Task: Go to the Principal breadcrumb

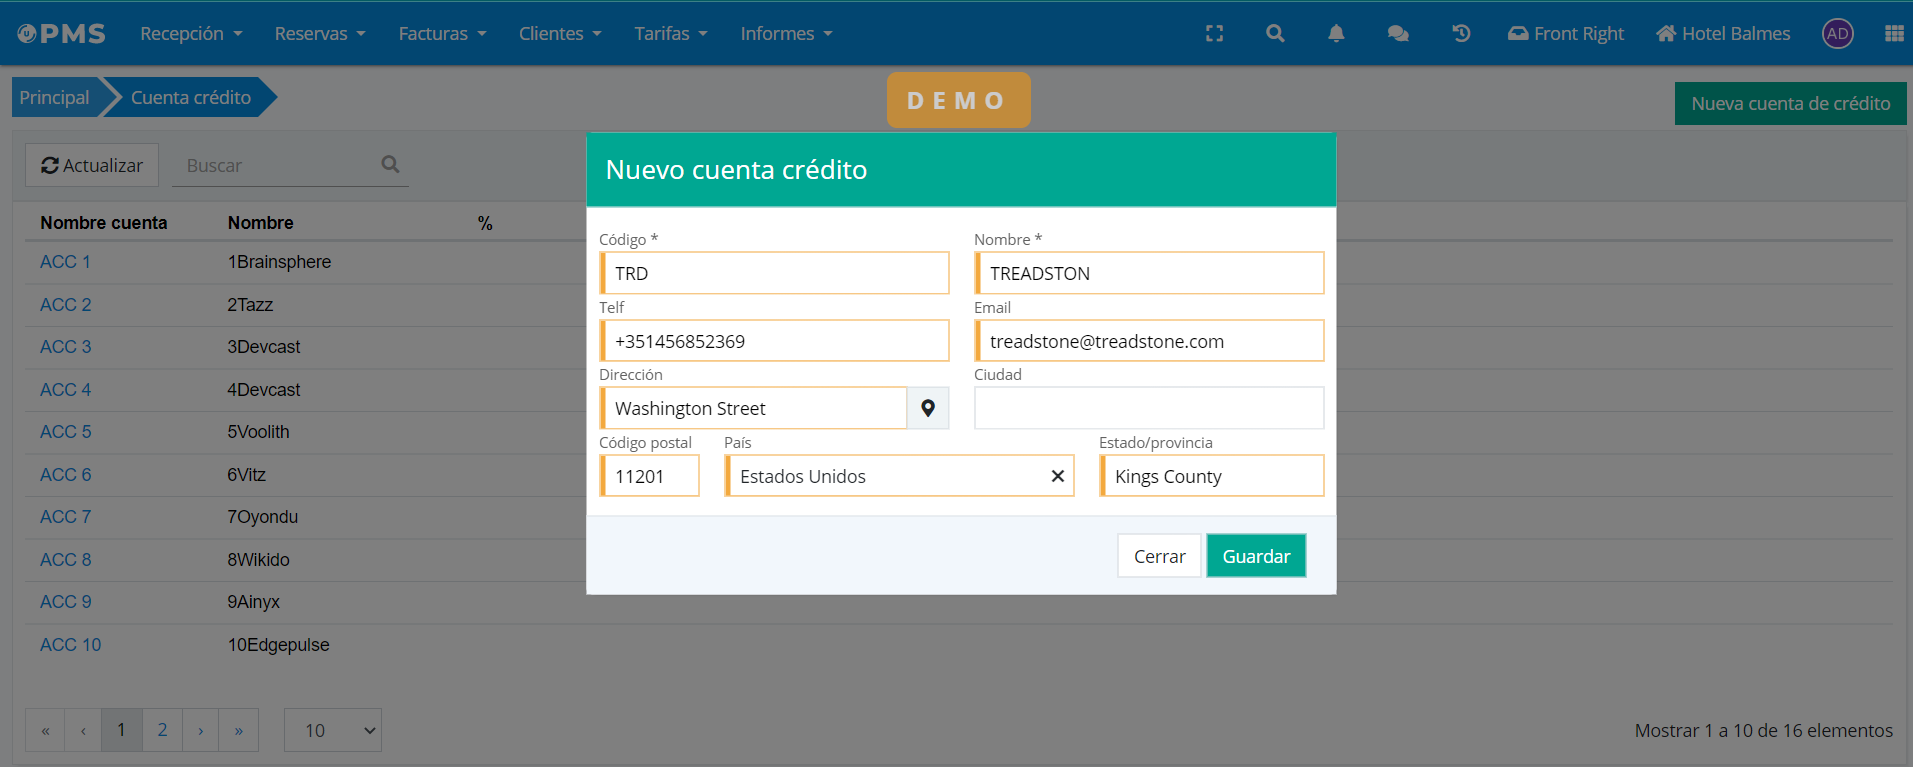Action: (55, 98)
